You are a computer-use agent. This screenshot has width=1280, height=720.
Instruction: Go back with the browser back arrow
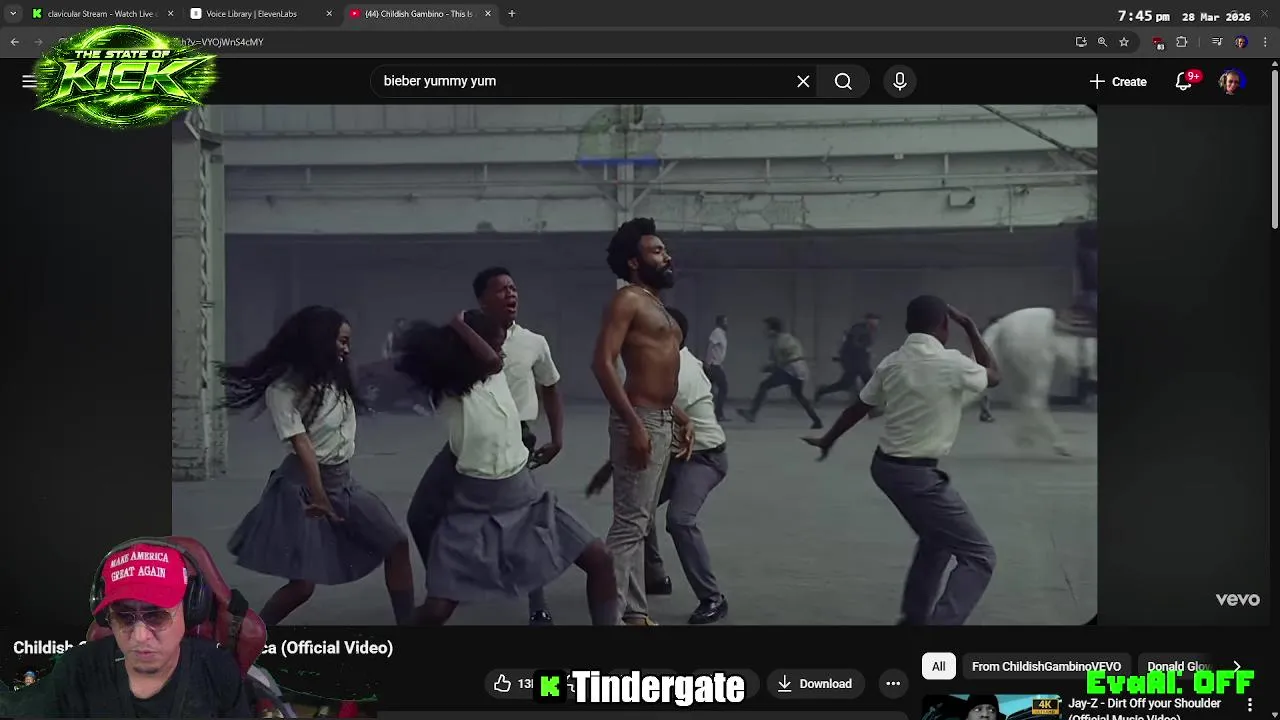tap(14, 42)
